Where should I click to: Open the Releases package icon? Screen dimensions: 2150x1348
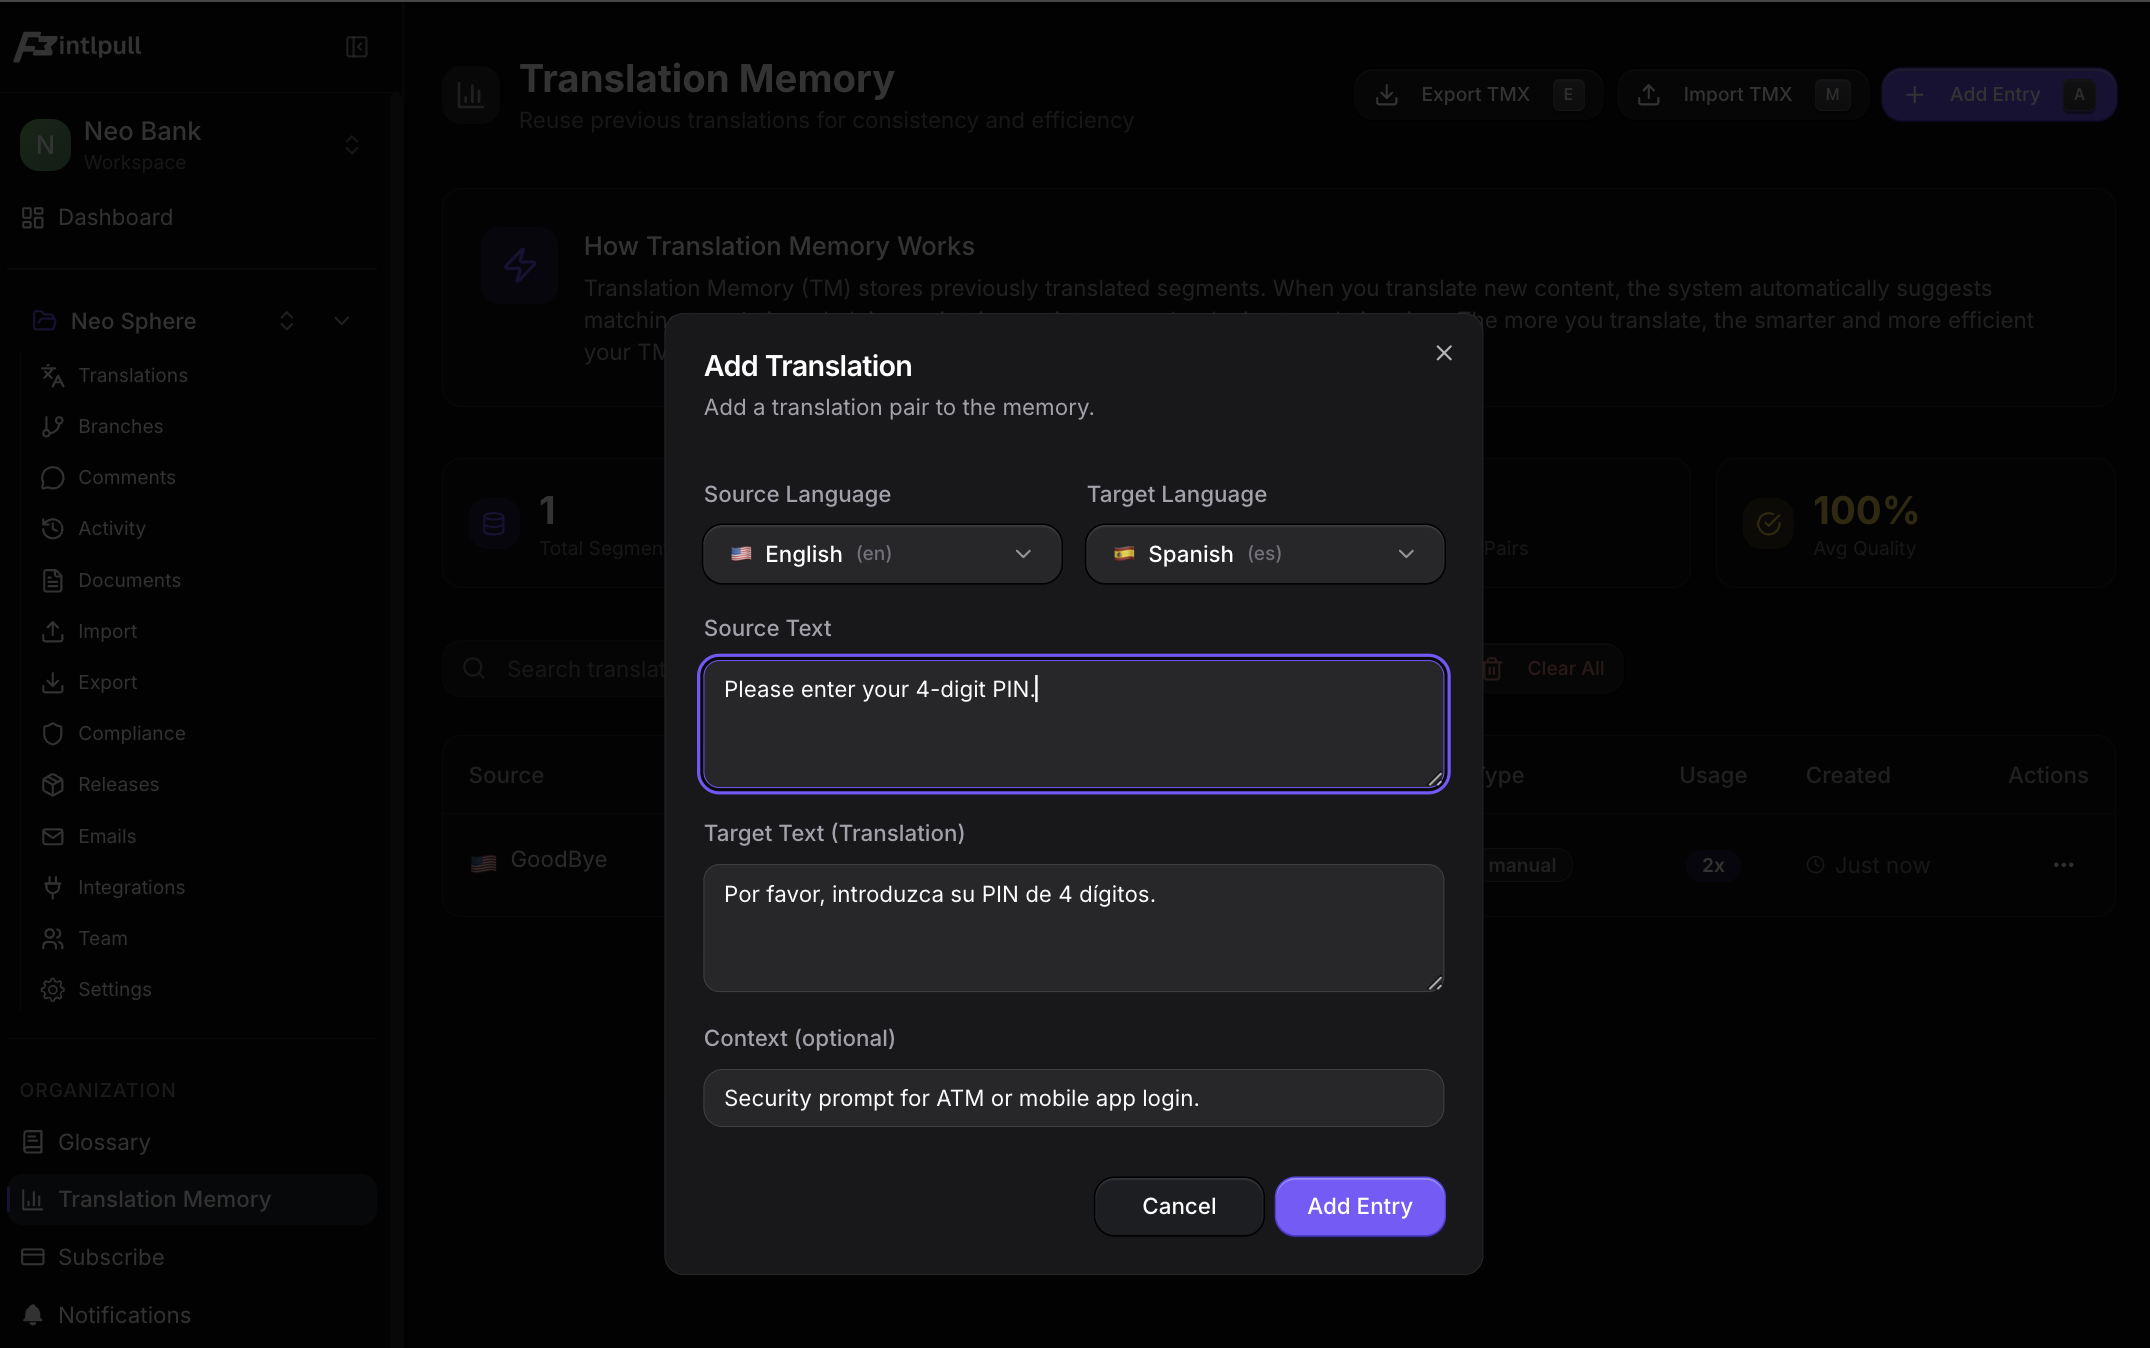coord(53,785)
